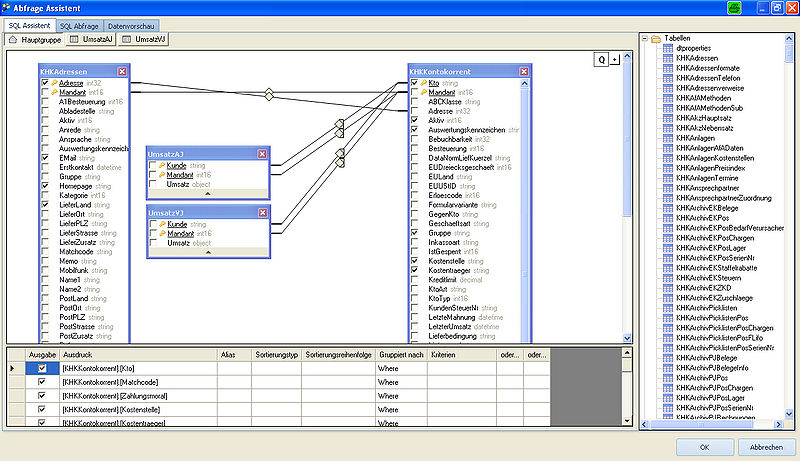This screenshot has width=800, height=461.
Task: Click scroll-down arrow of diagram area
Action: (627, 338)
